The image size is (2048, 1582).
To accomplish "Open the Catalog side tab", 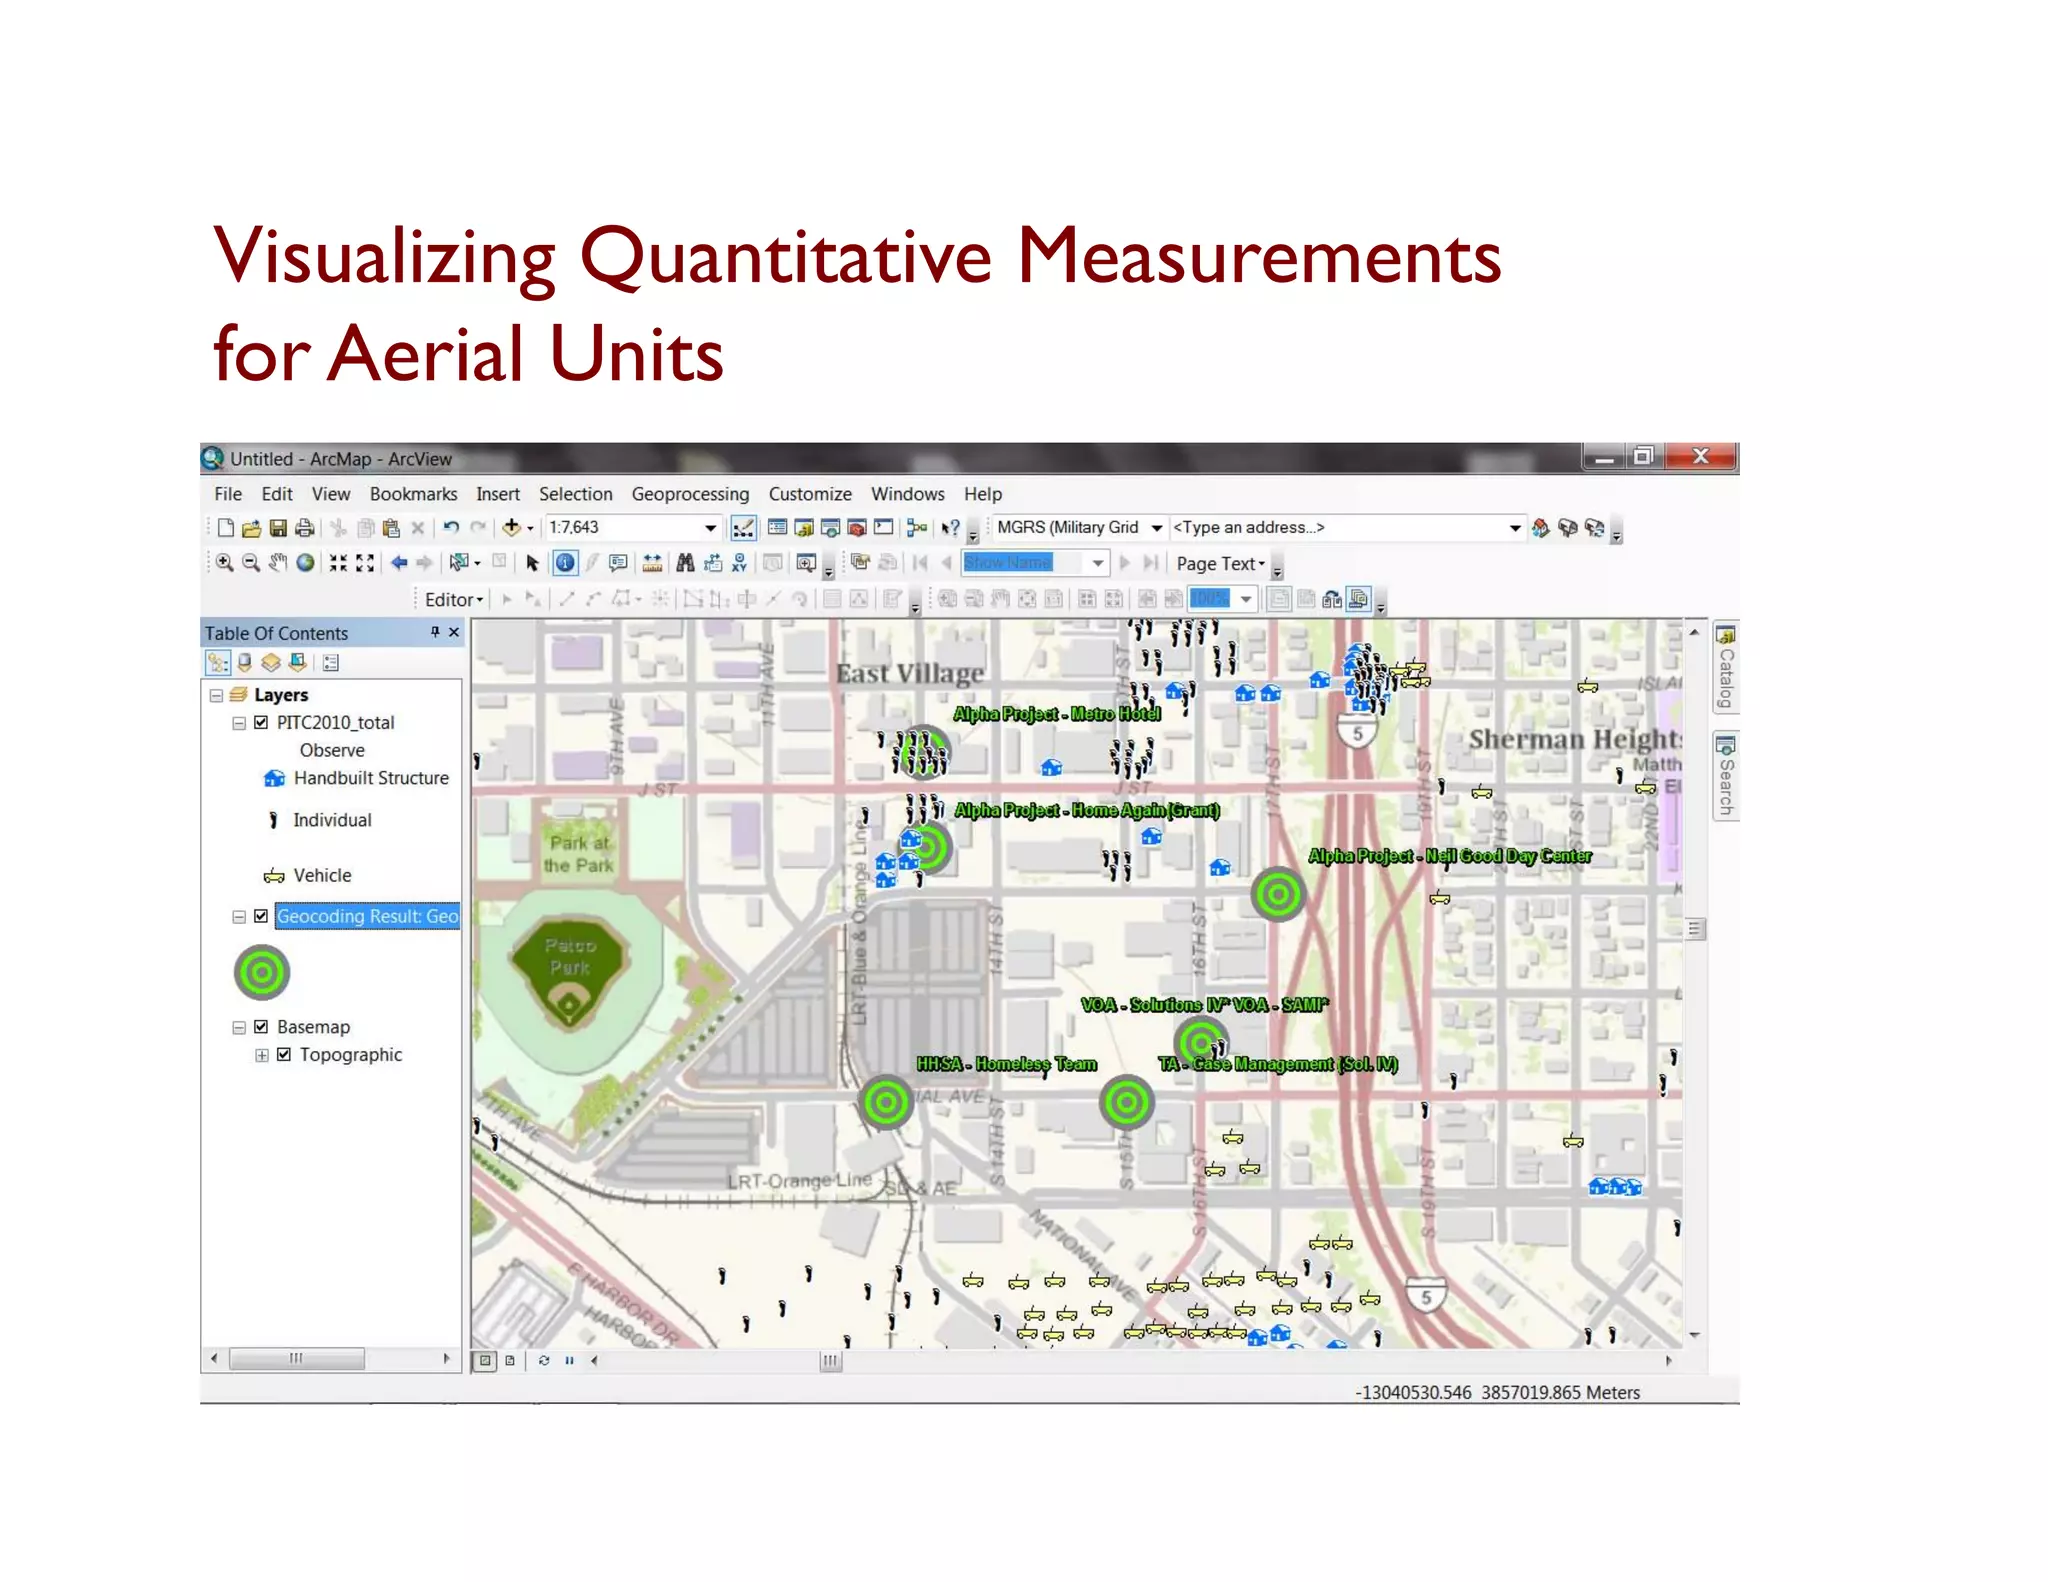I will click(1726, 667).
